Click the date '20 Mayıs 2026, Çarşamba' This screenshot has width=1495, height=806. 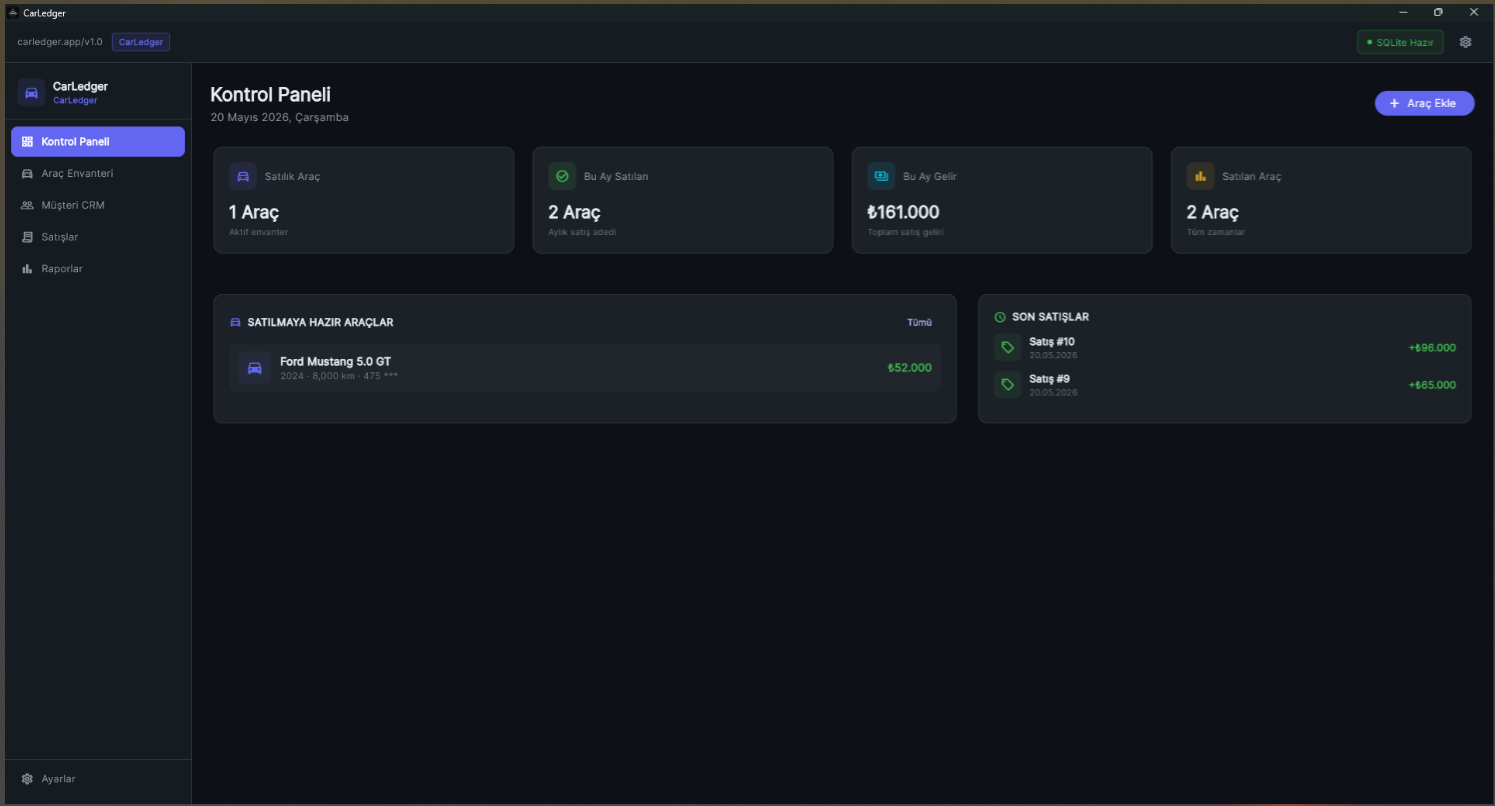point(279,118)
